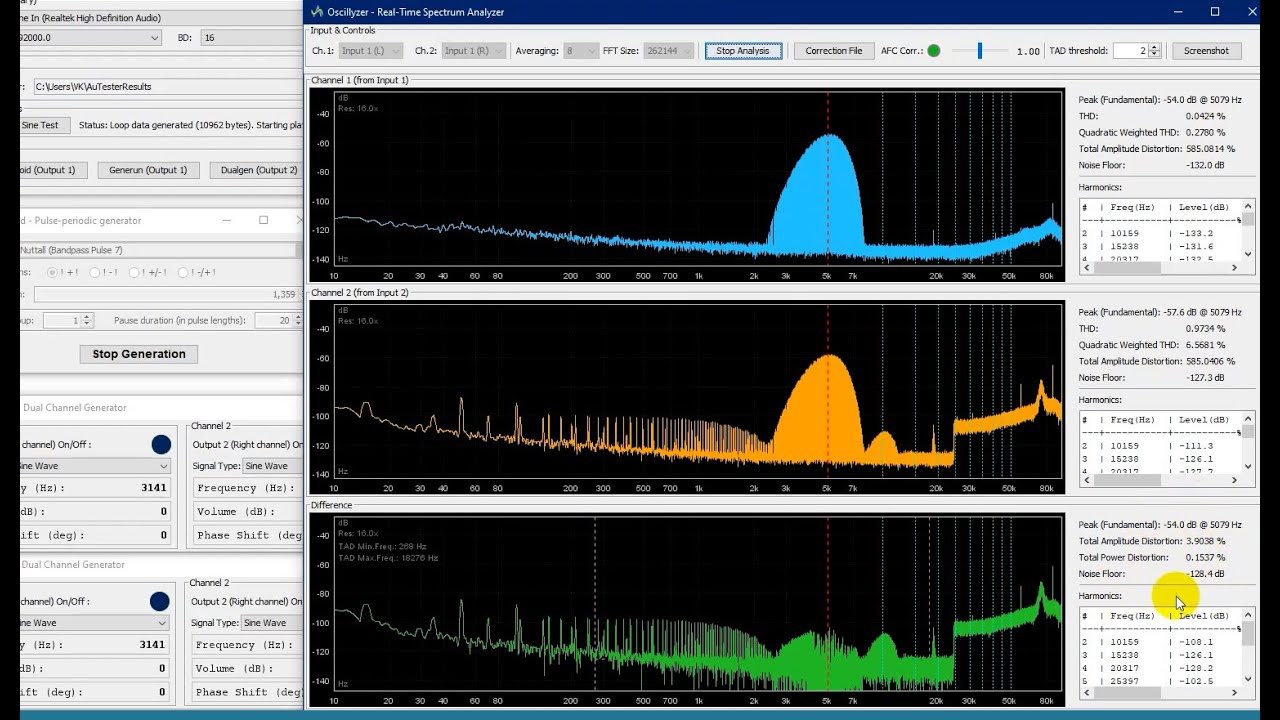Select the '! -/+ !' pulse polarity radio button
The width and height of the screenshot is (1280, 720).
point(183,272)
